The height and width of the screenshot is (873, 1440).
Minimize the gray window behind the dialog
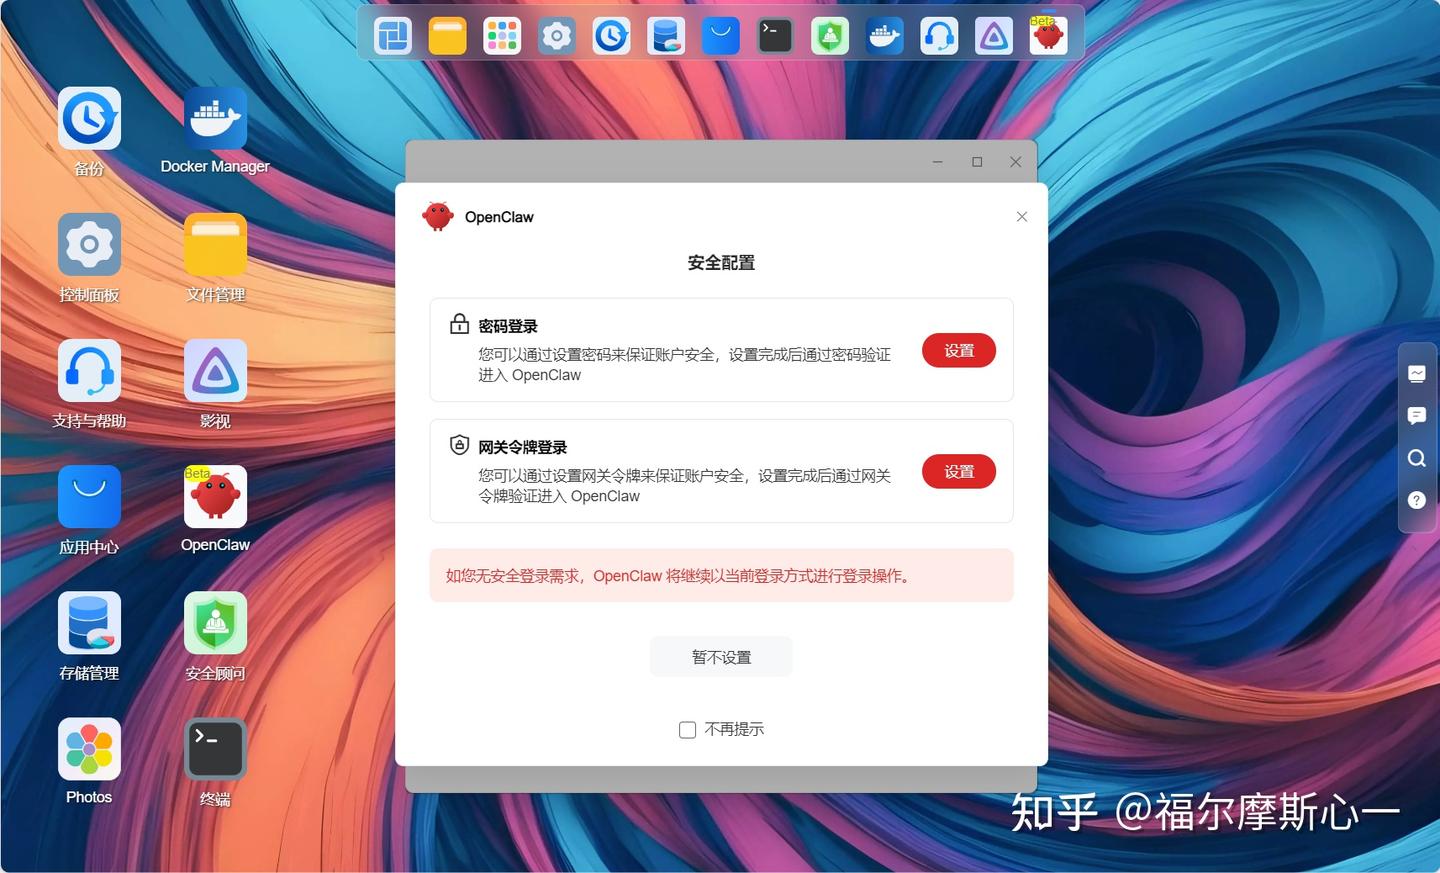[x=938, y=162]
